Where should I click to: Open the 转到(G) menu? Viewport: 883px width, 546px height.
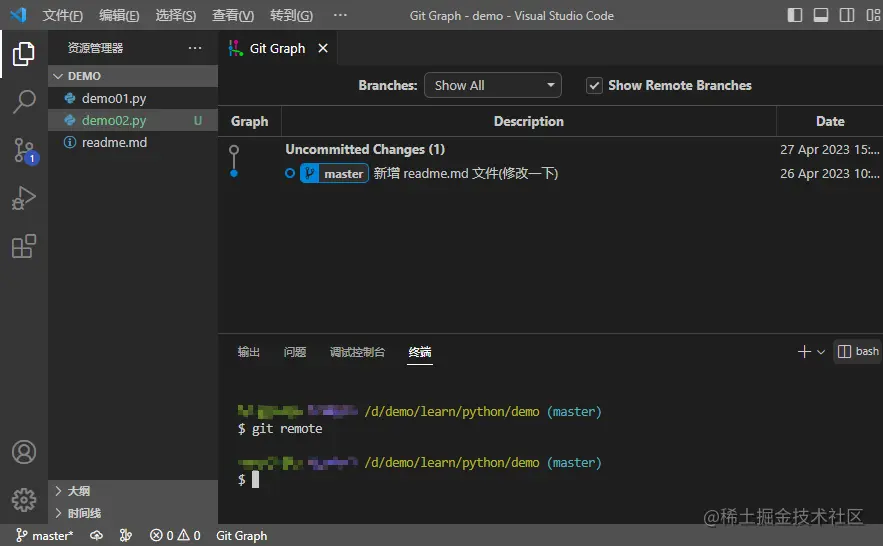(291, 15)
